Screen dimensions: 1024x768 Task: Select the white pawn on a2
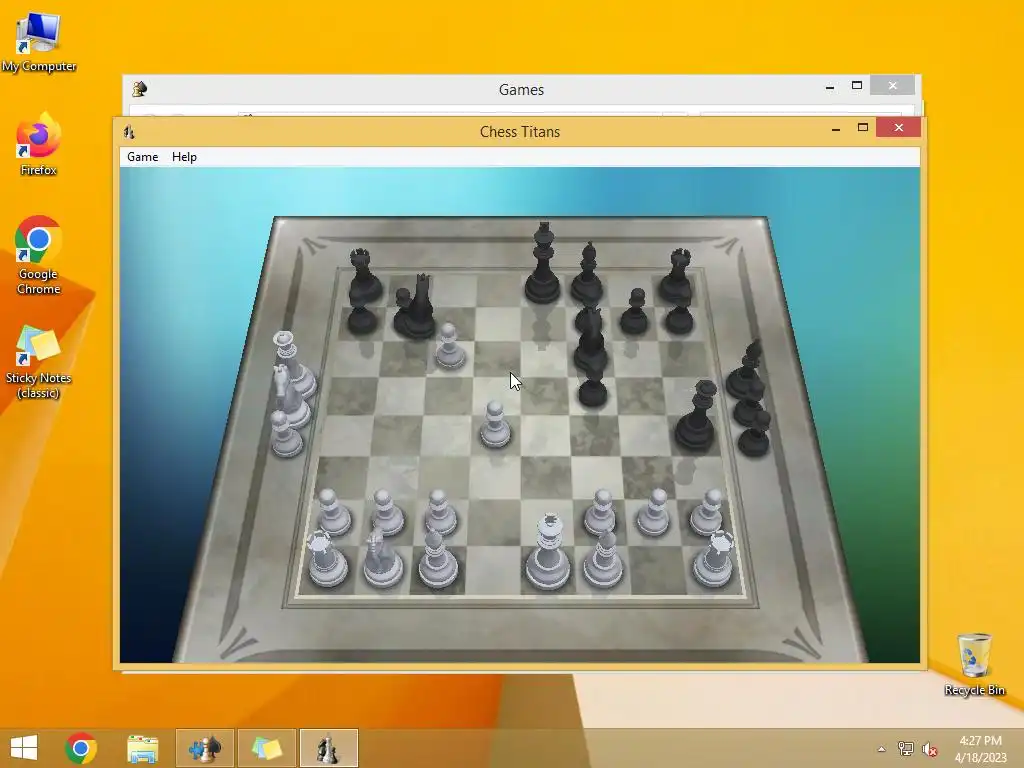(x=333, y=514)
